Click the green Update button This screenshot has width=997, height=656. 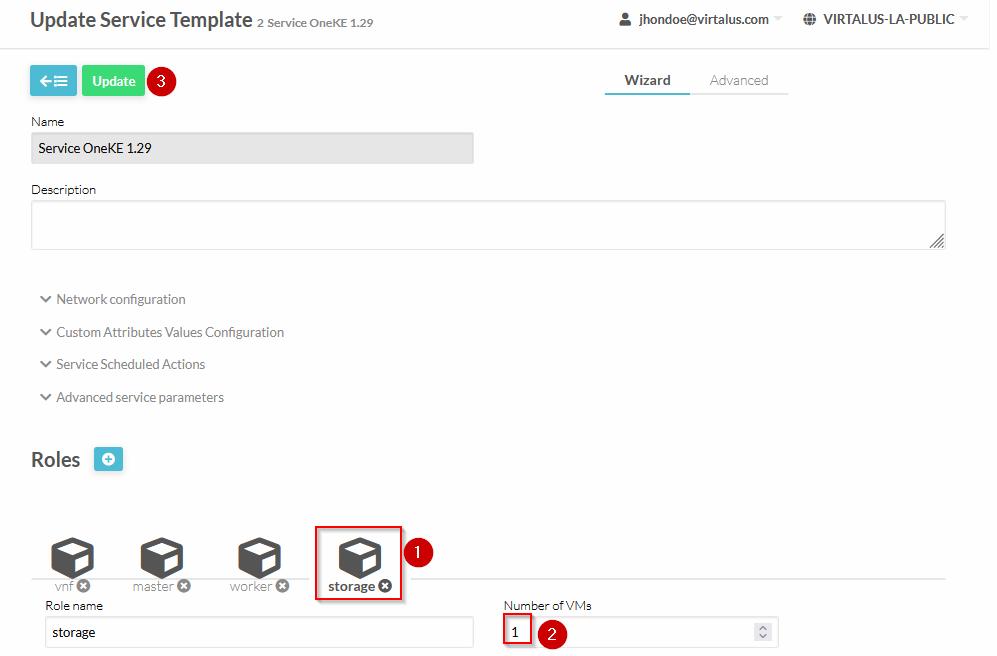[x=114, y=81]
